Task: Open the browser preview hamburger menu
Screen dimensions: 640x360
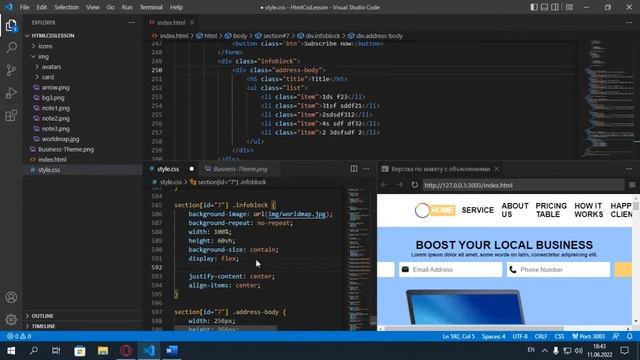Action: coord(632,185)
